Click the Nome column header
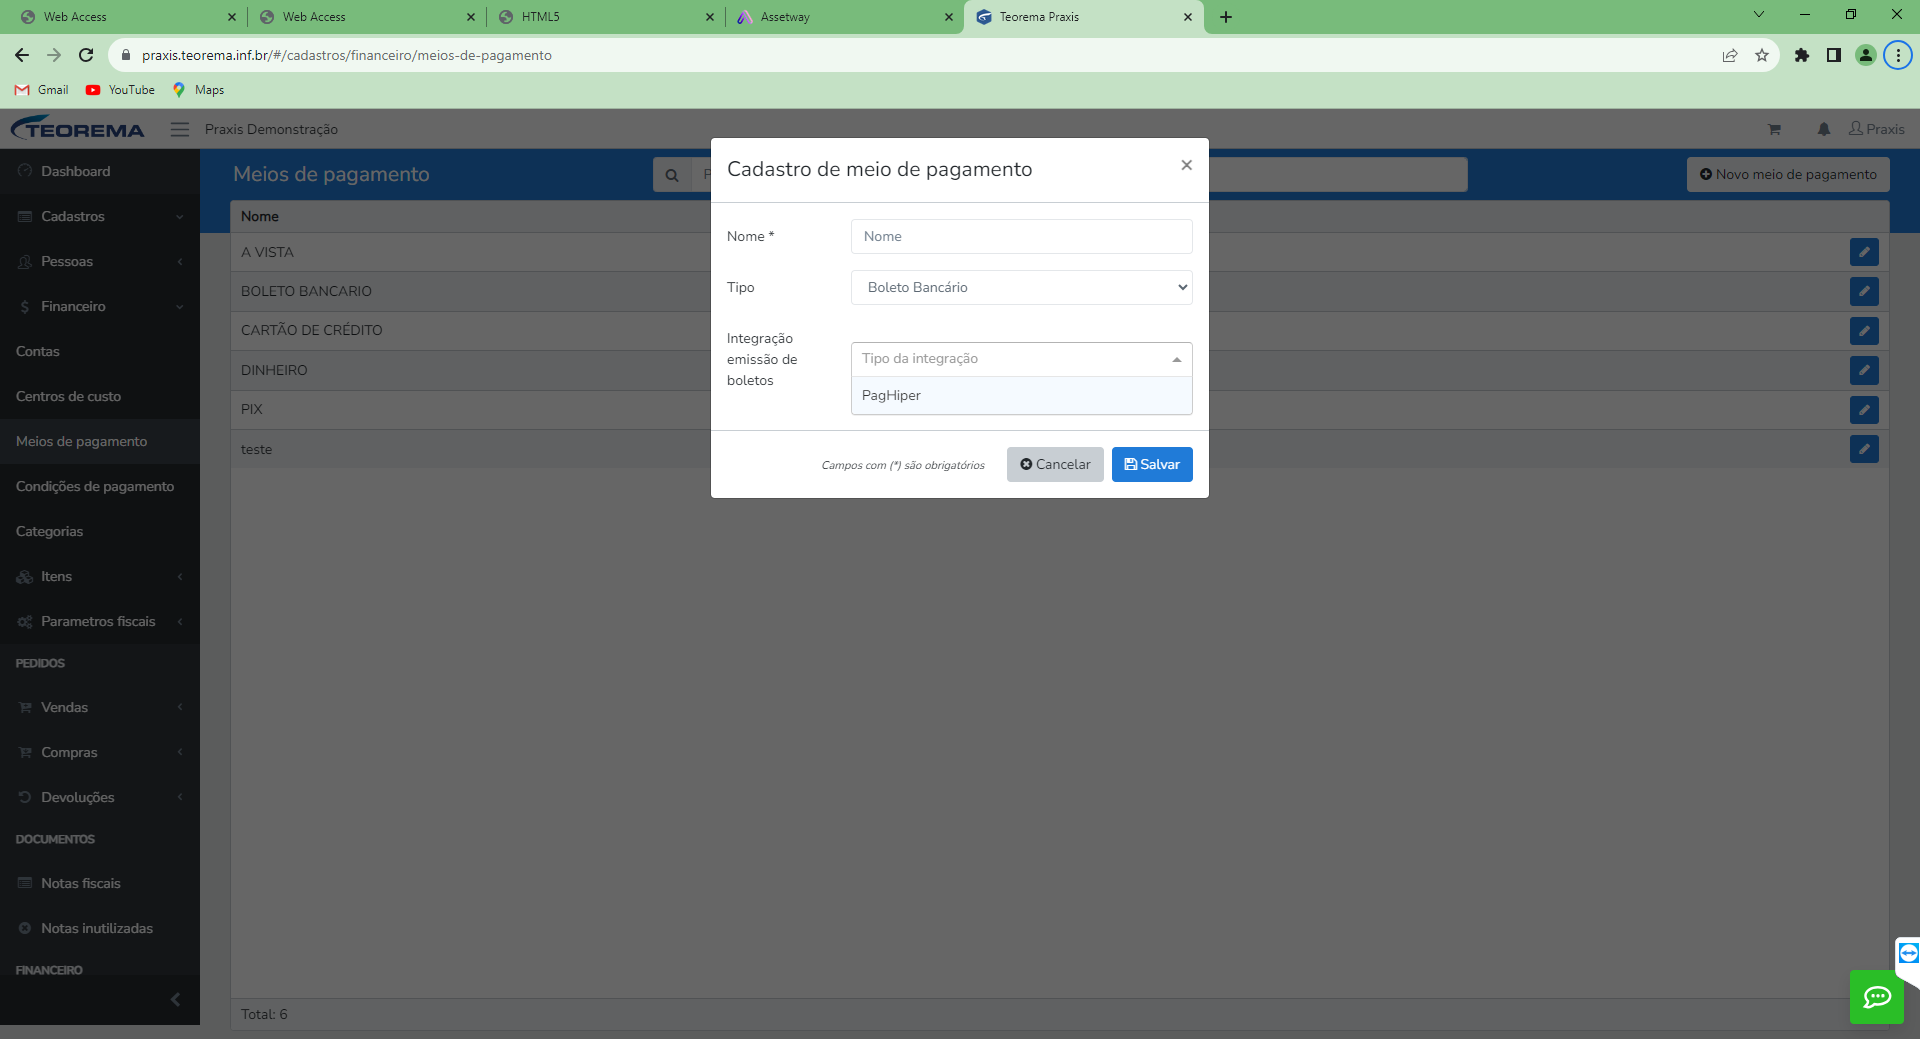Viewport: 1920px width, 1039px height. [259, 216]
